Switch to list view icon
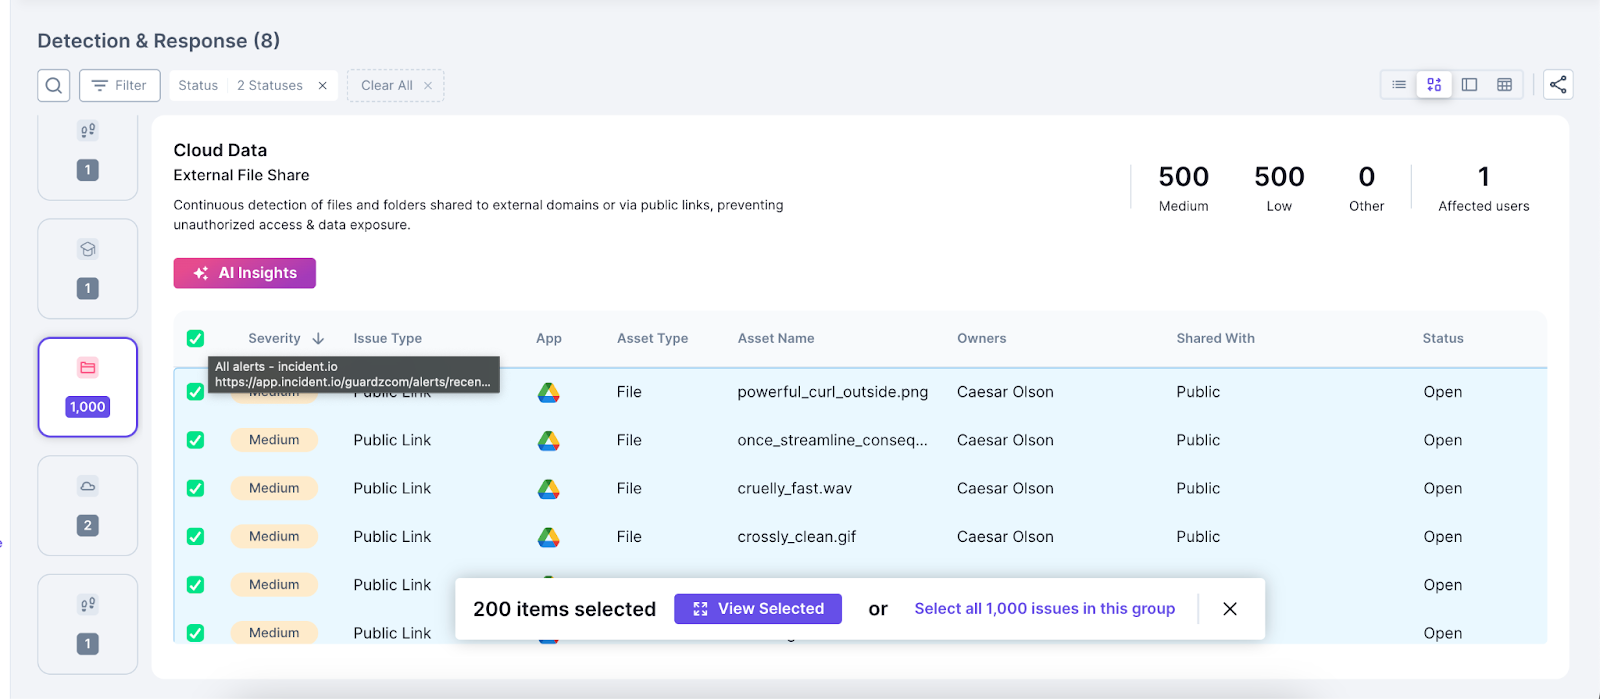 click(1399, 85)
